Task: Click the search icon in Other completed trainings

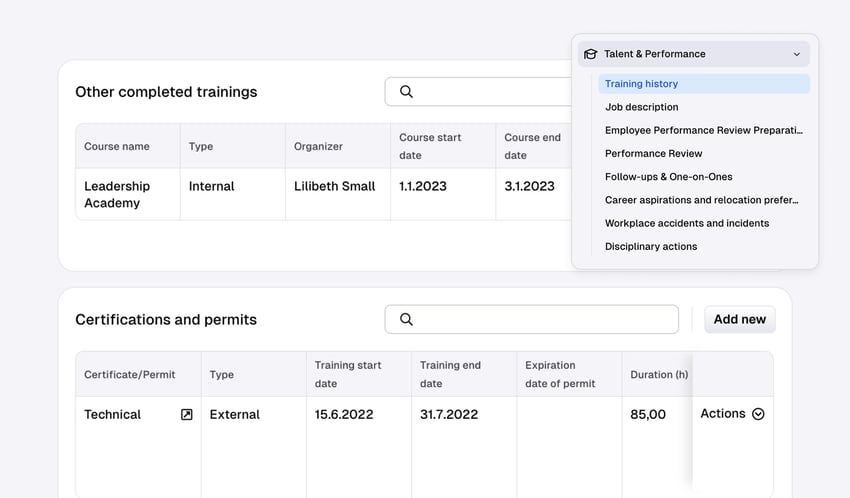Action: pyautogui.click(x=406, y=92)
